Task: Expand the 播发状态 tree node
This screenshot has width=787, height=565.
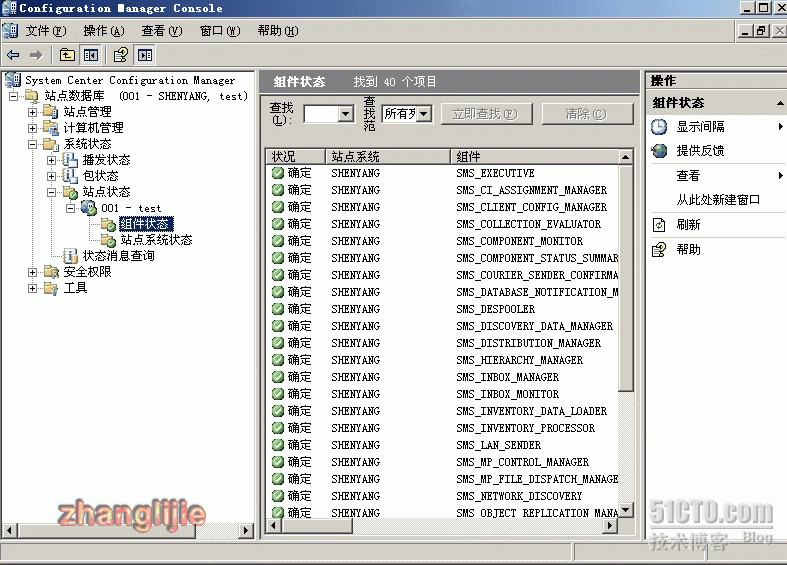Action: coord(52,160)
